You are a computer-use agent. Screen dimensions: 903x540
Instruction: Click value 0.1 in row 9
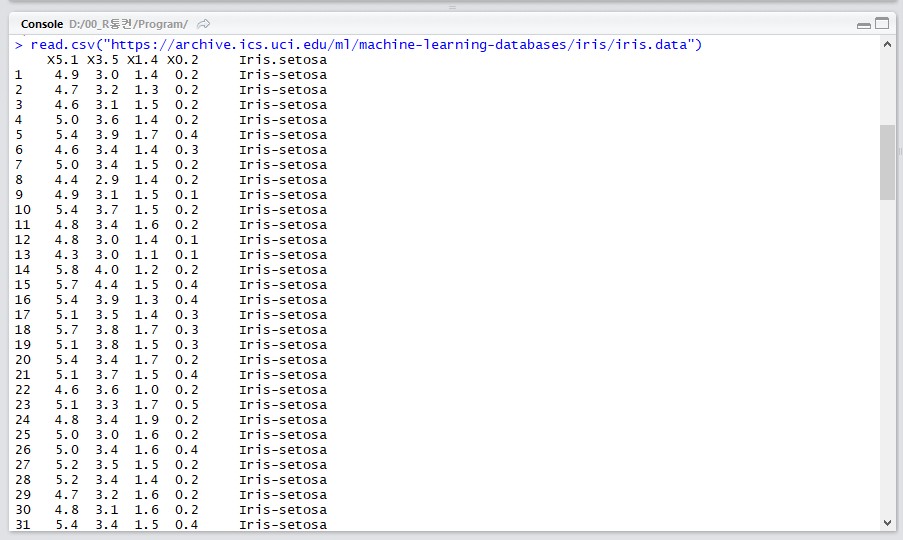[x=187, y=195]
